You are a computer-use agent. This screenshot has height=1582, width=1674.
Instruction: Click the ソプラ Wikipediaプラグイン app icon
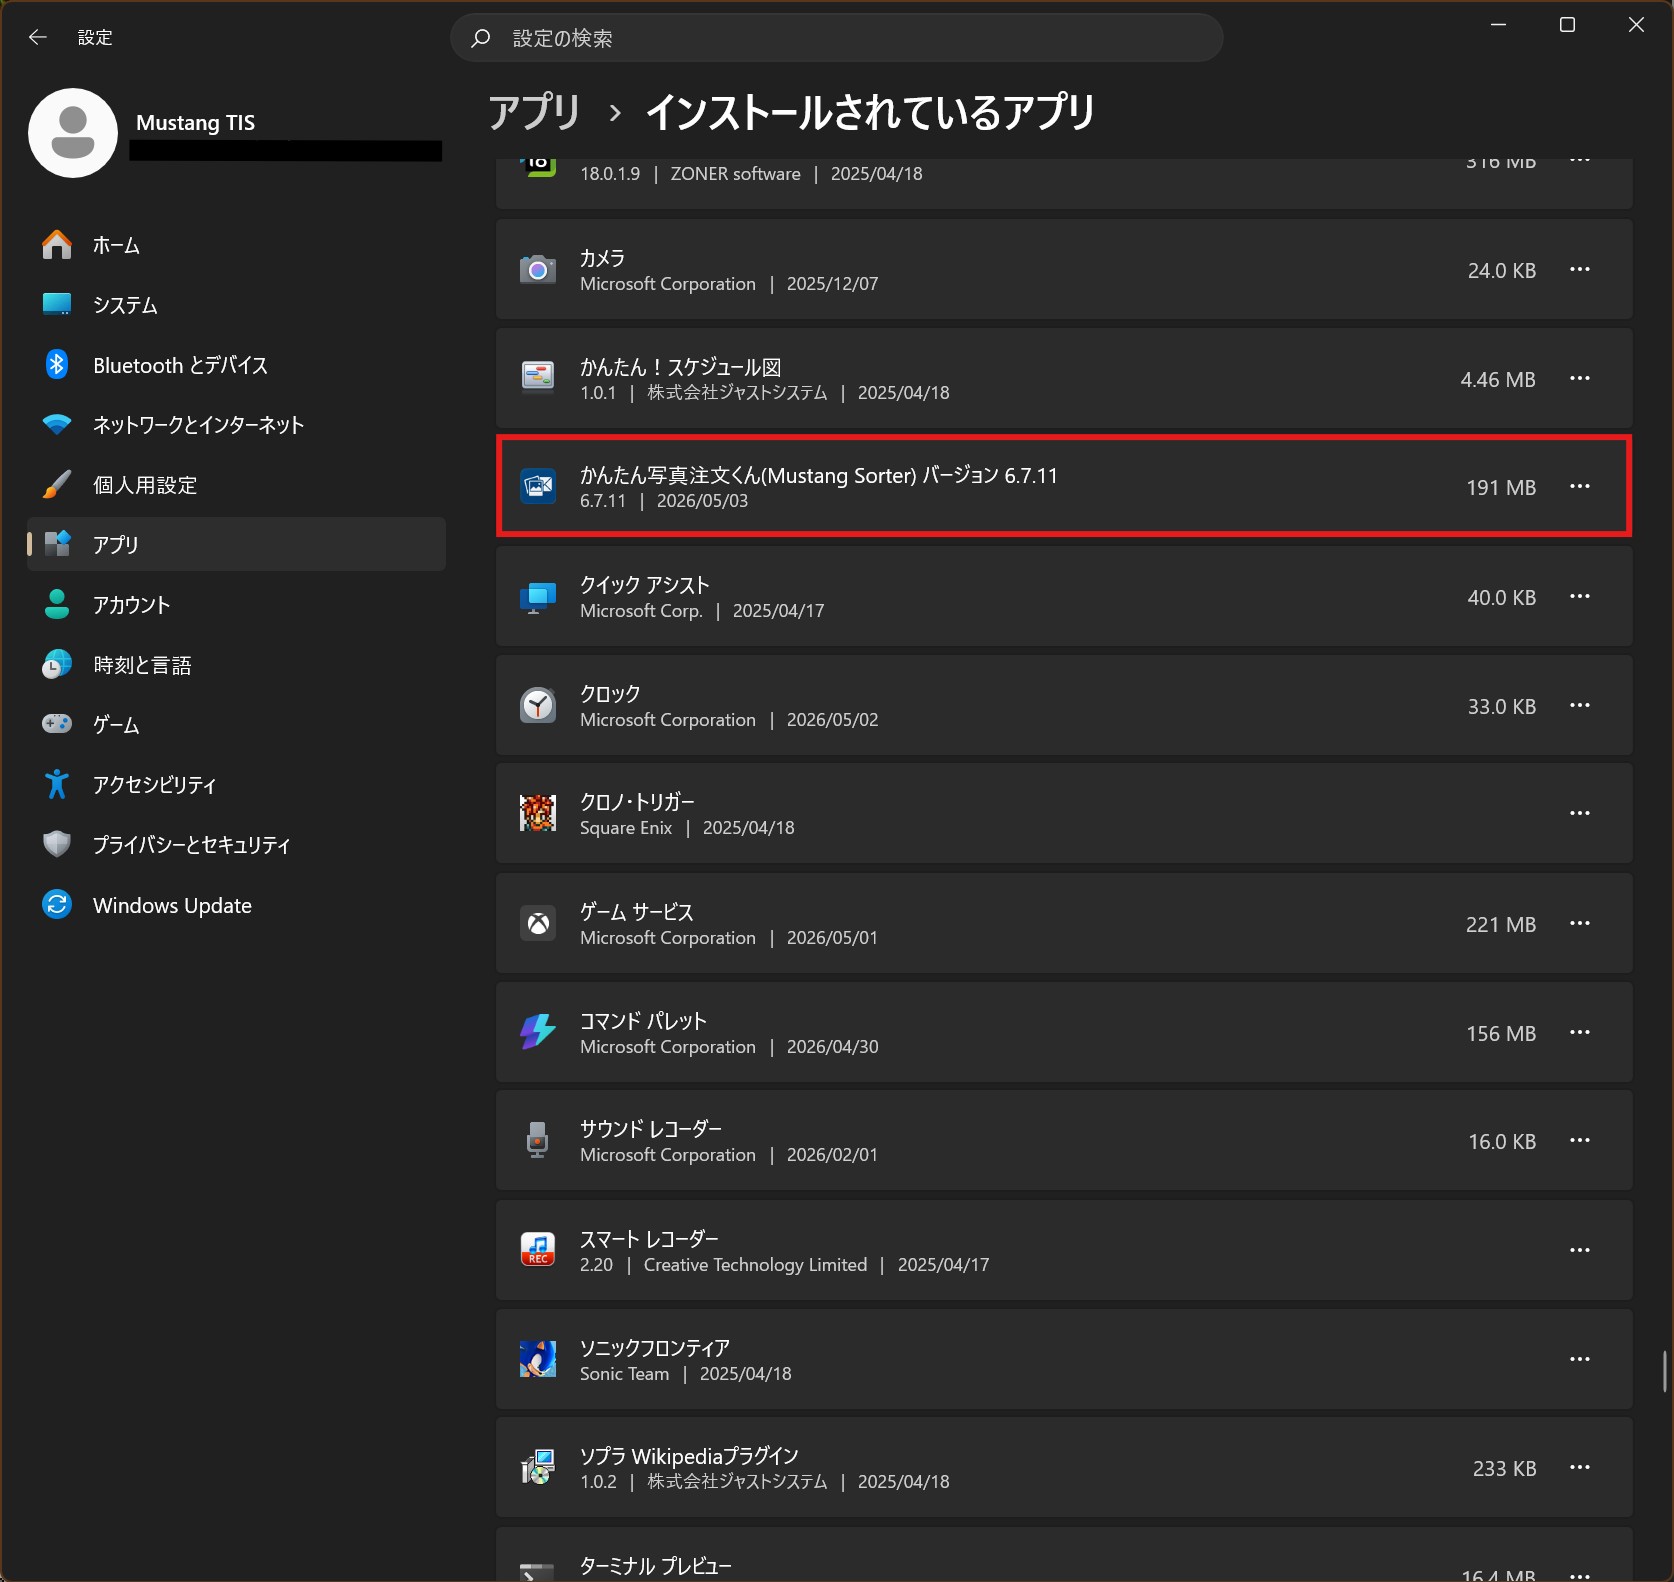[538, 1467]
